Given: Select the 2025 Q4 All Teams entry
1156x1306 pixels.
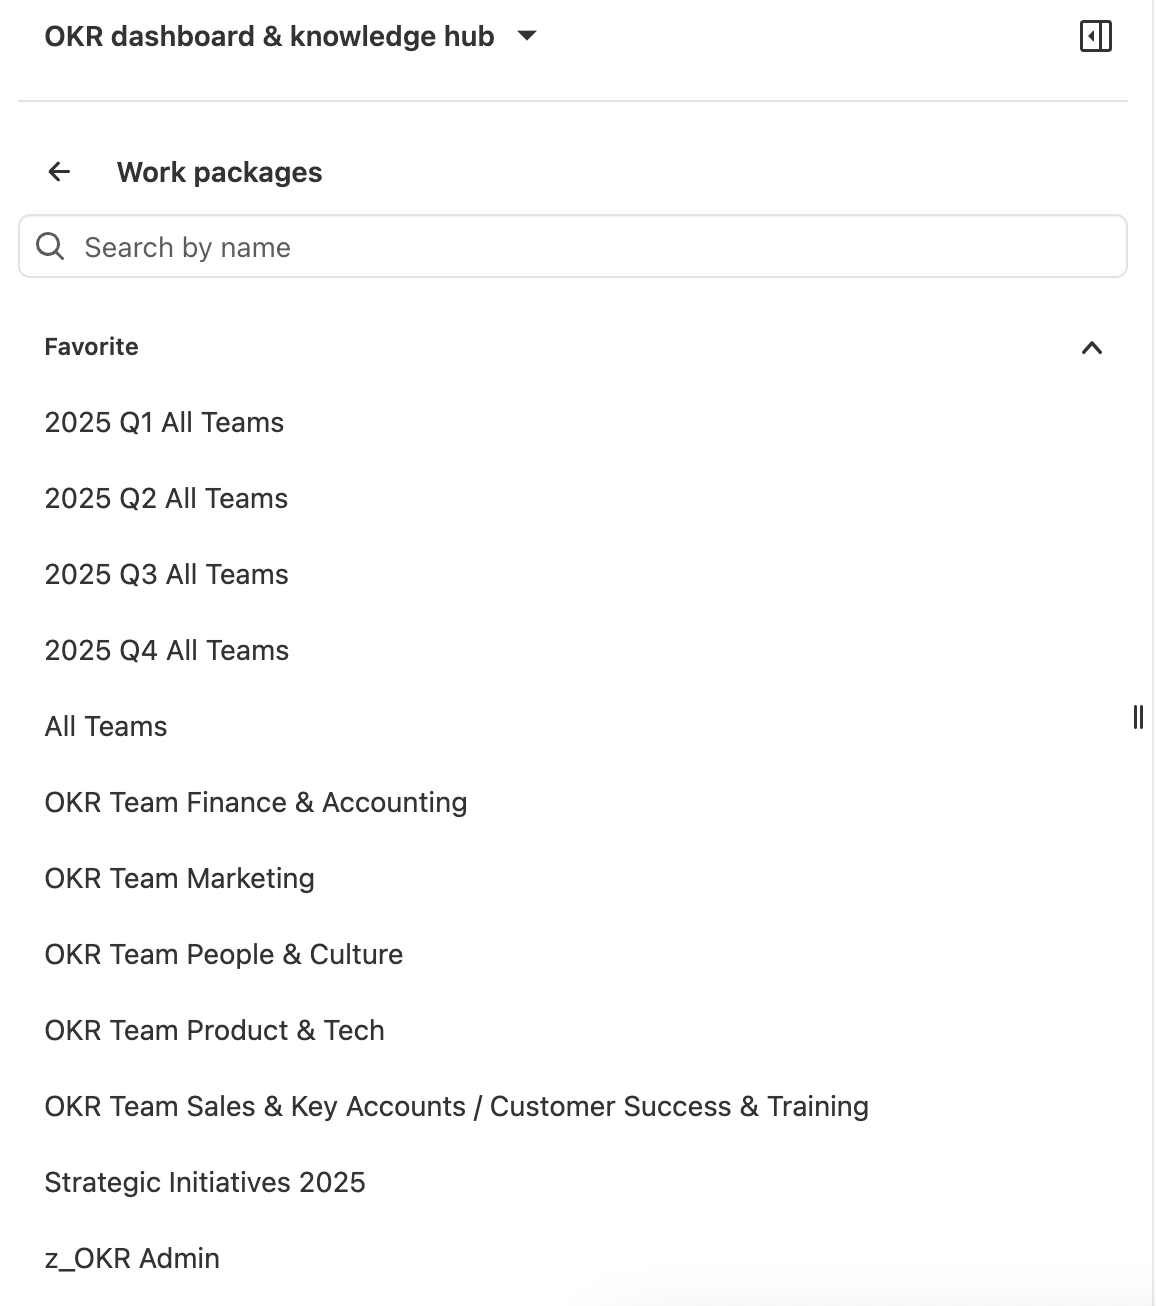Looking at the screenshot, I should tap(166, 650).
